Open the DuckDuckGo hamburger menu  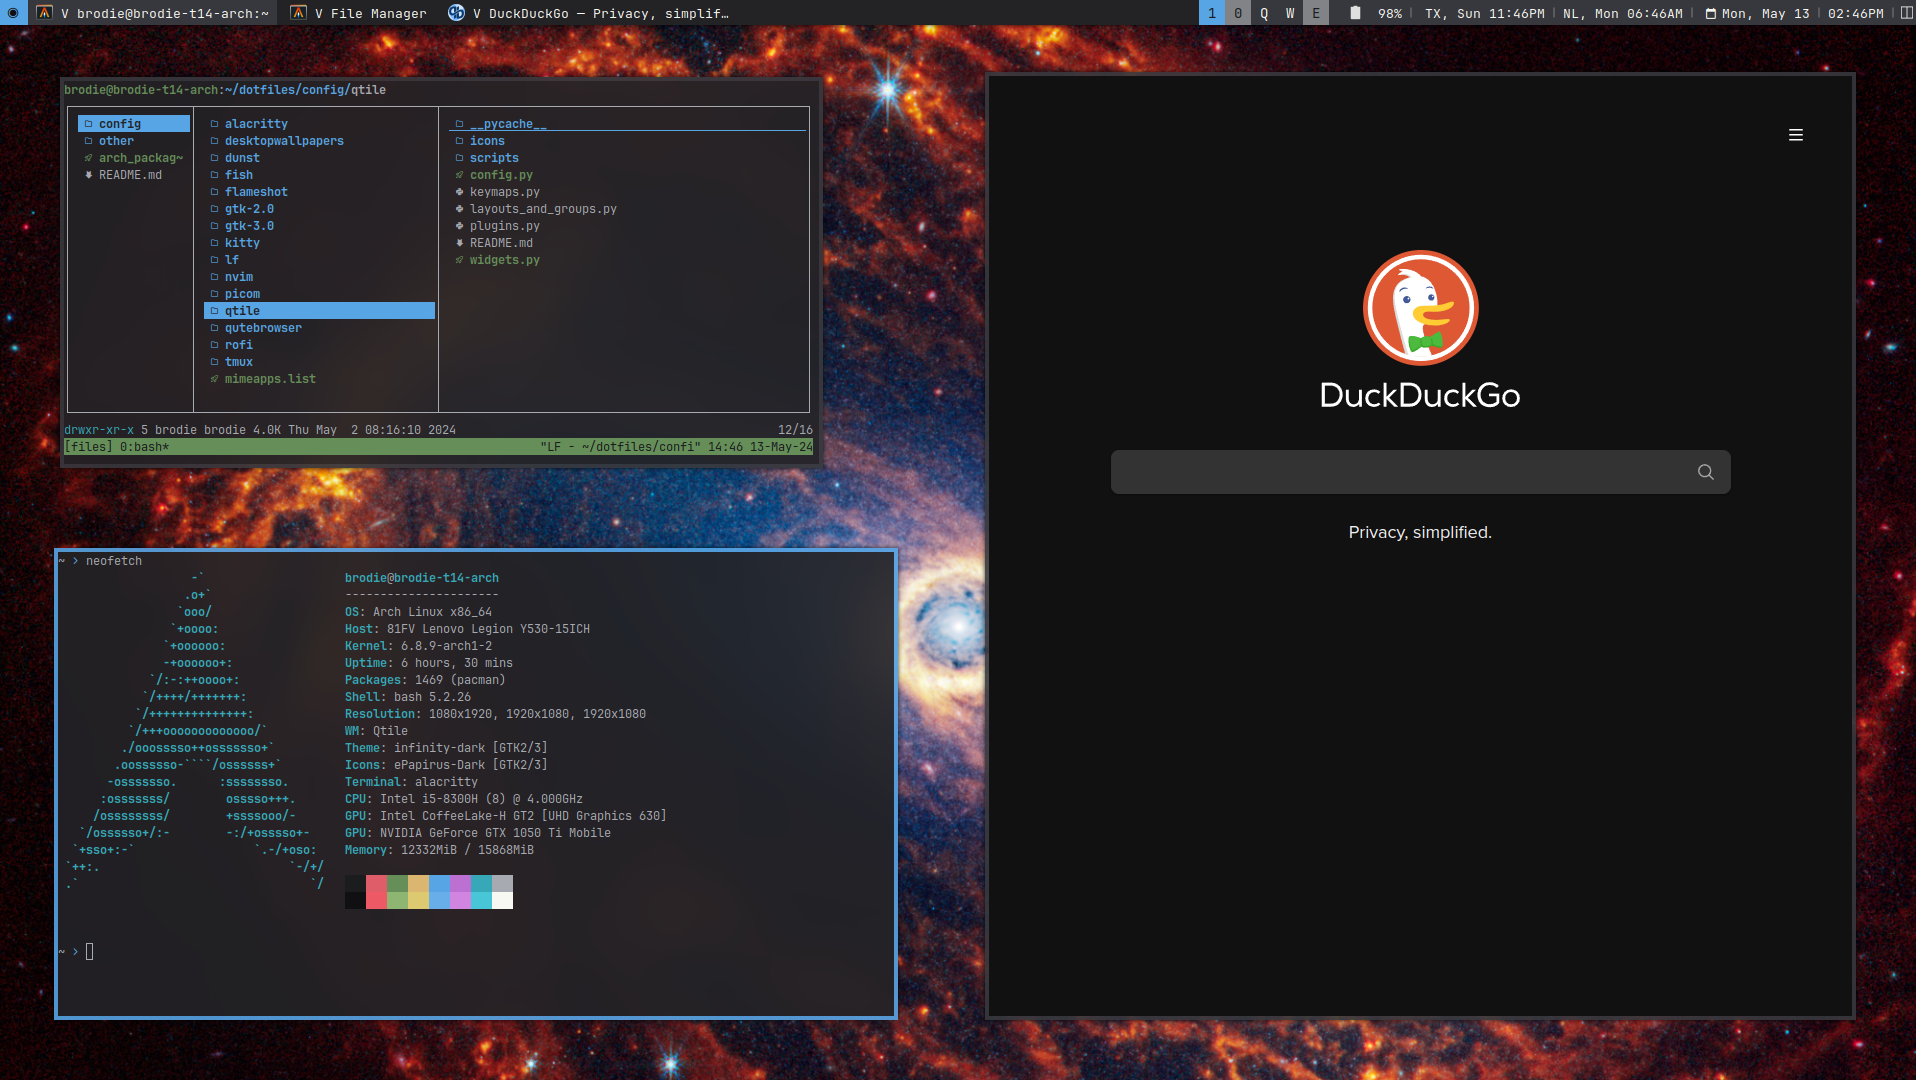[x=1796, y=135]
